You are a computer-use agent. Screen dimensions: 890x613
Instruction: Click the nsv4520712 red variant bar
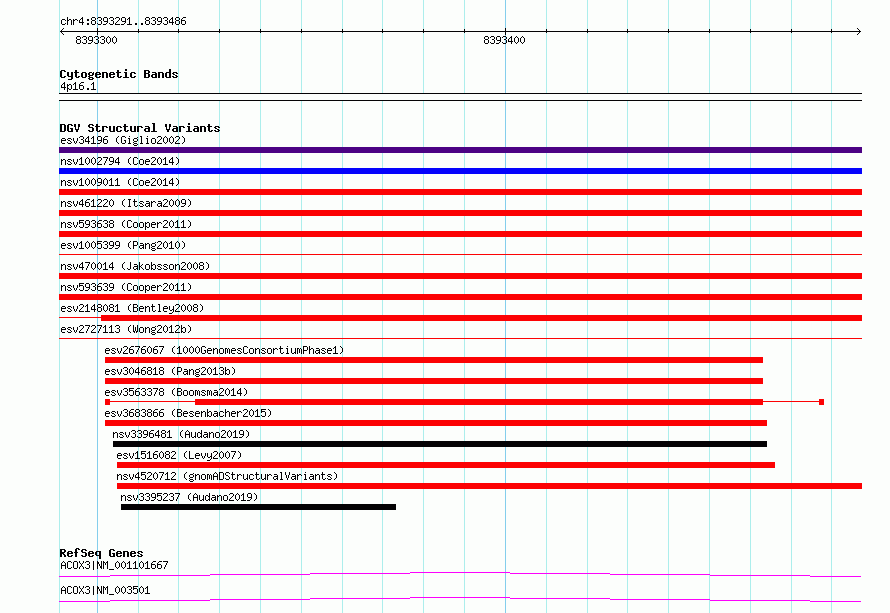coord(489,486)
